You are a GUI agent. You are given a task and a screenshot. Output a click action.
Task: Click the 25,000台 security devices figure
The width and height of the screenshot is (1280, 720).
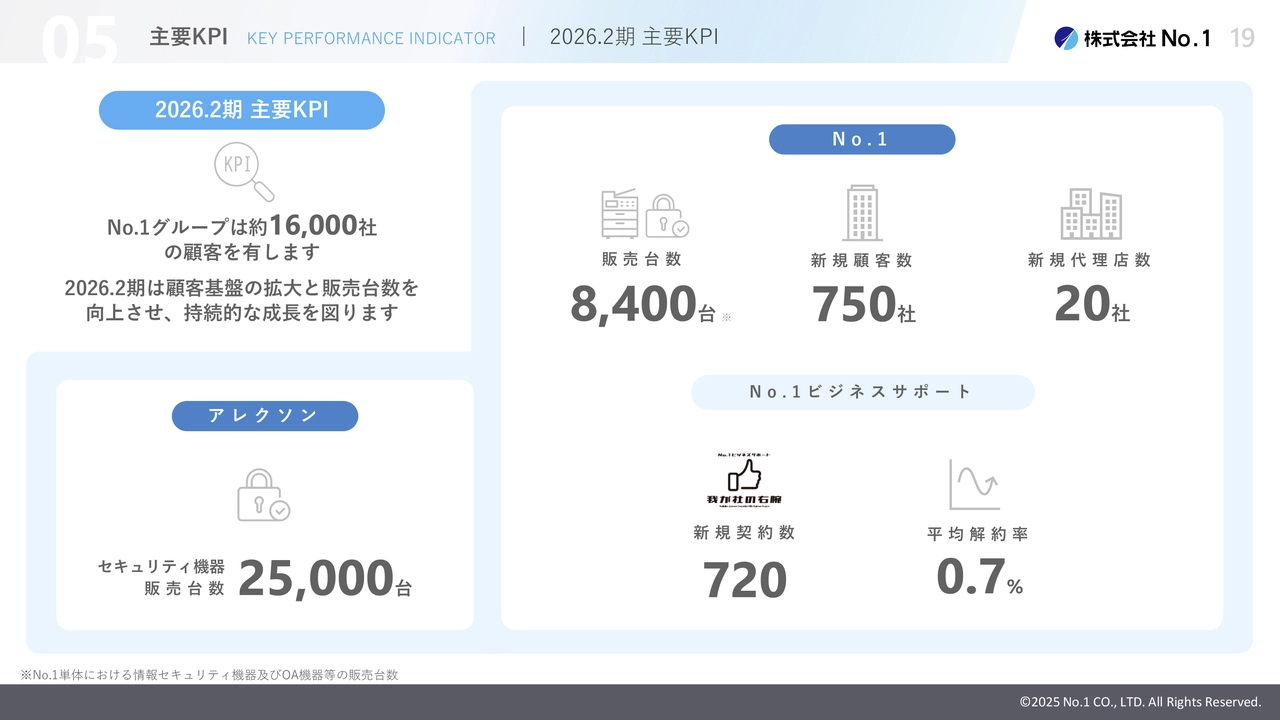325,578
